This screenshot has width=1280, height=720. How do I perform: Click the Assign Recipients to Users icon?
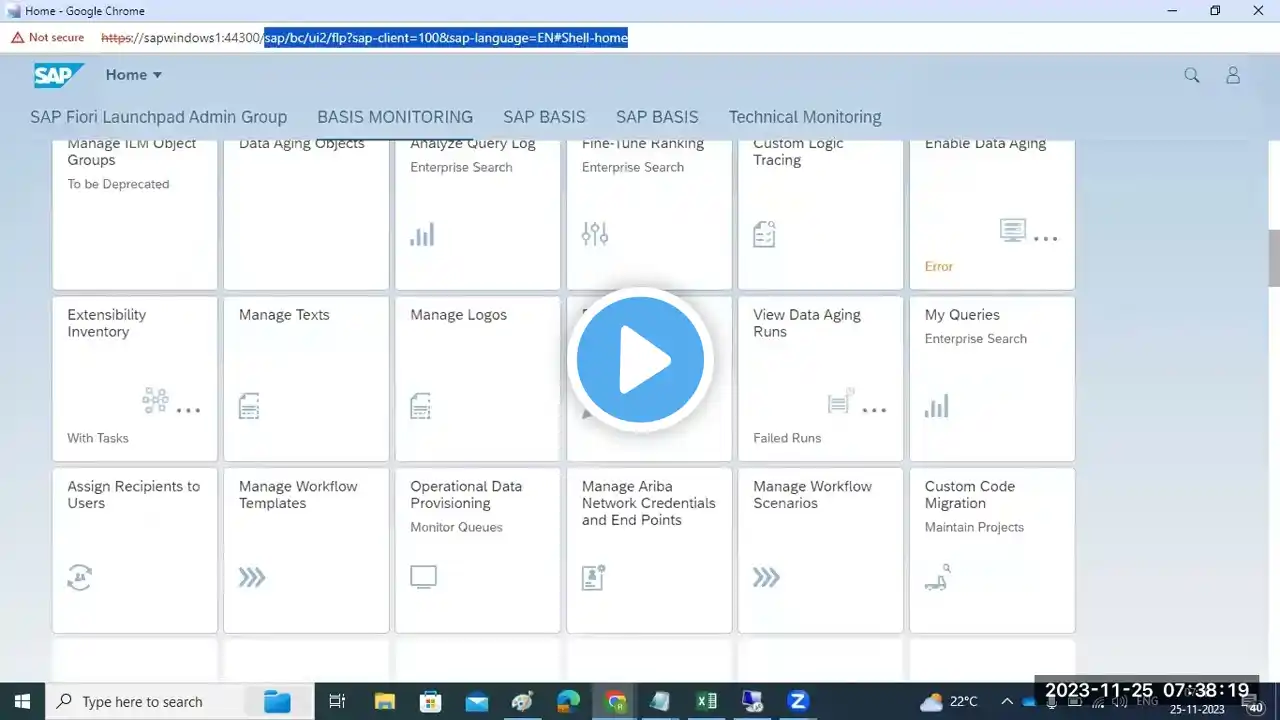(79, 577)
